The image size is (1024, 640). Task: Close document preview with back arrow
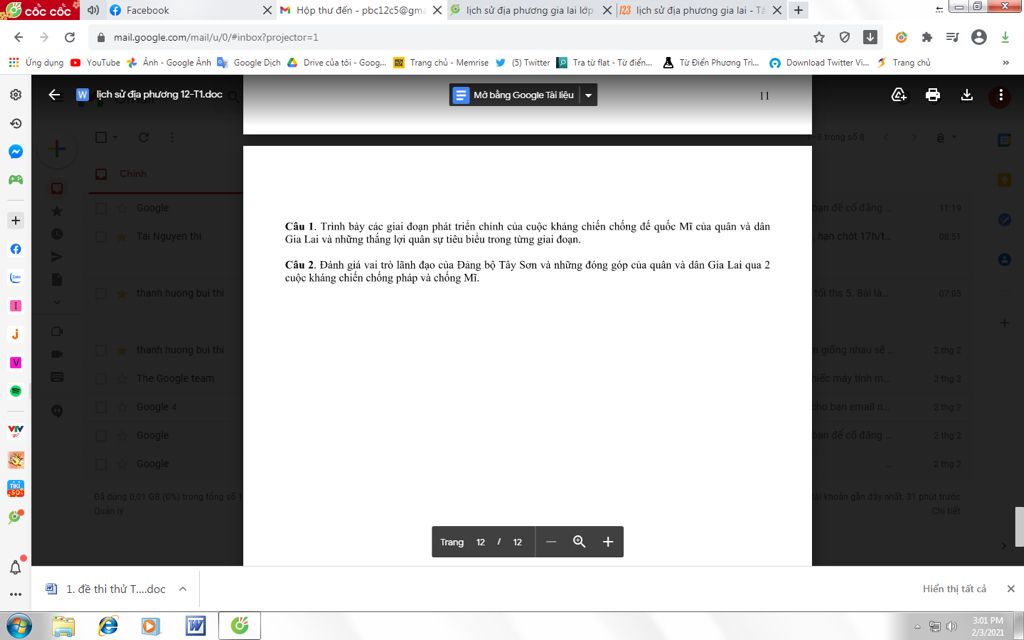coord(54,95)
